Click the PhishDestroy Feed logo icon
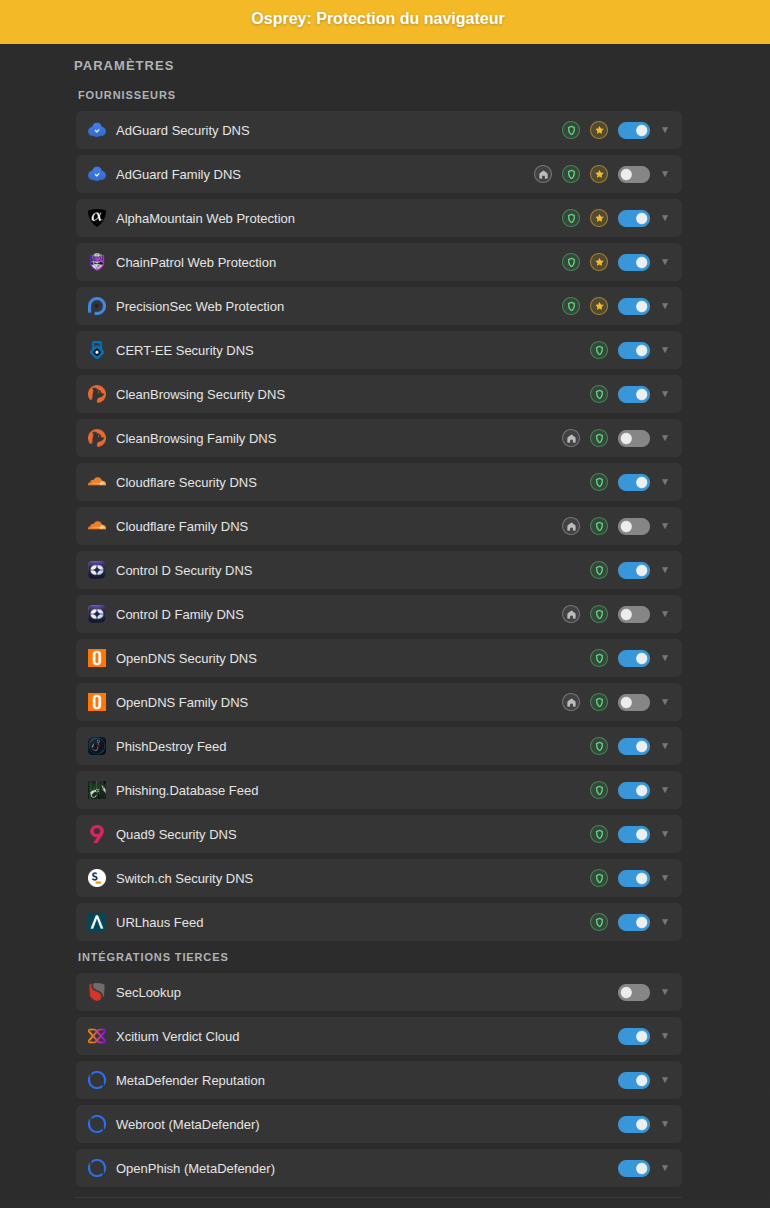770x1208 pixels. (x=97, y=746)
